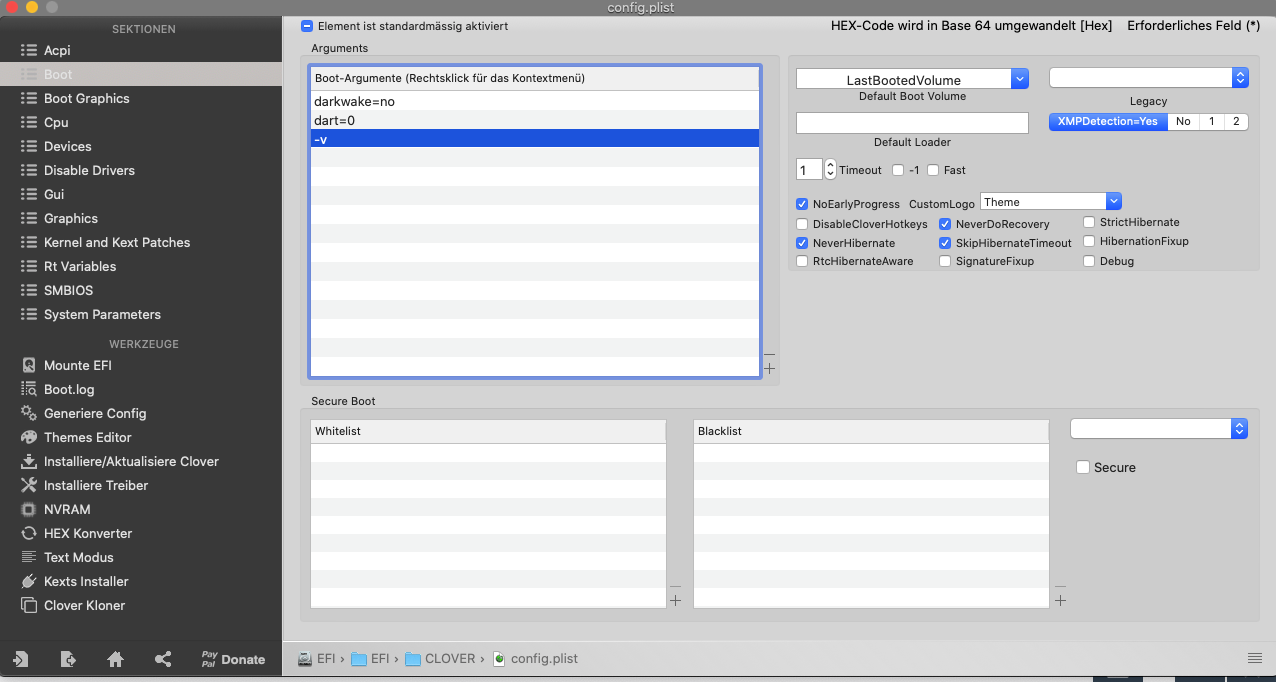Click the Mounte EFI disk icon

(x=28, y=365)
